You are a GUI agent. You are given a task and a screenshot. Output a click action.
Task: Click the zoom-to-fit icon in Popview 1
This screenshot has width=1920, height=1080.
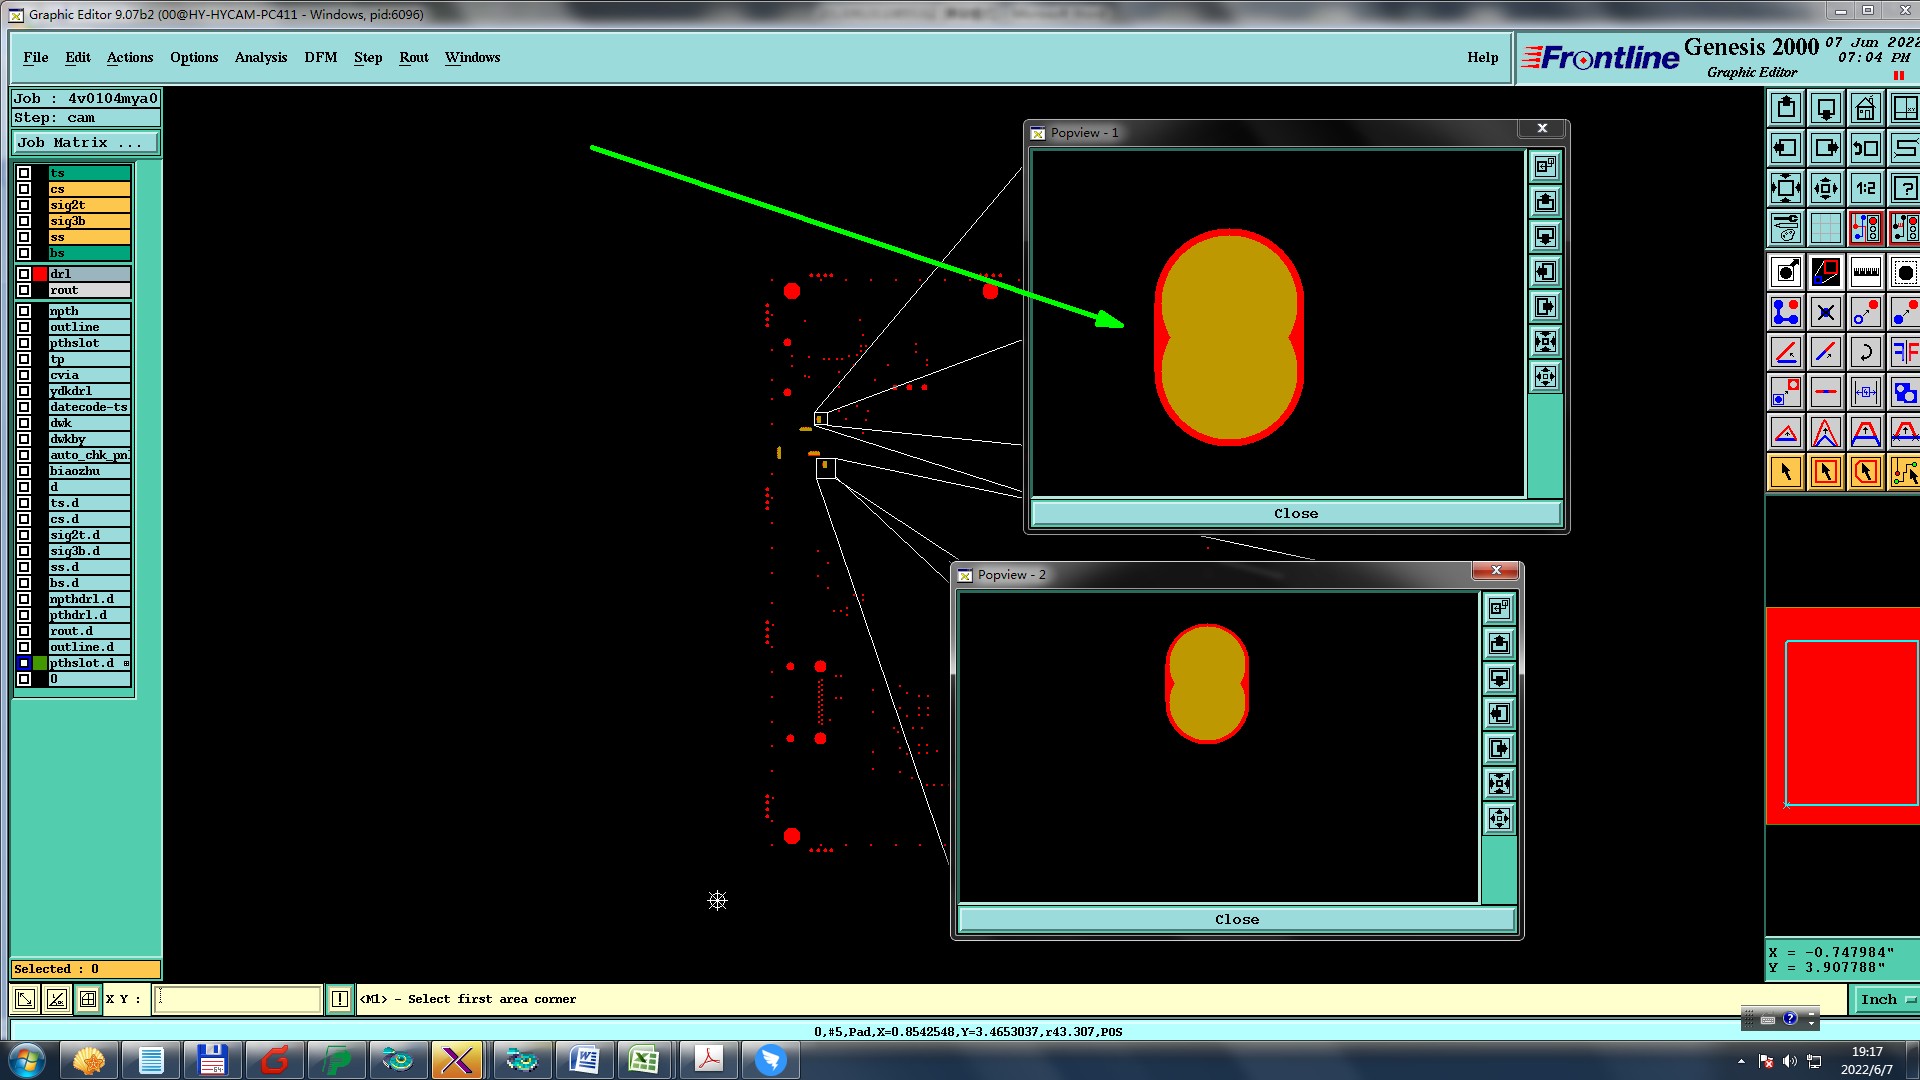(x=1545, y=342)
